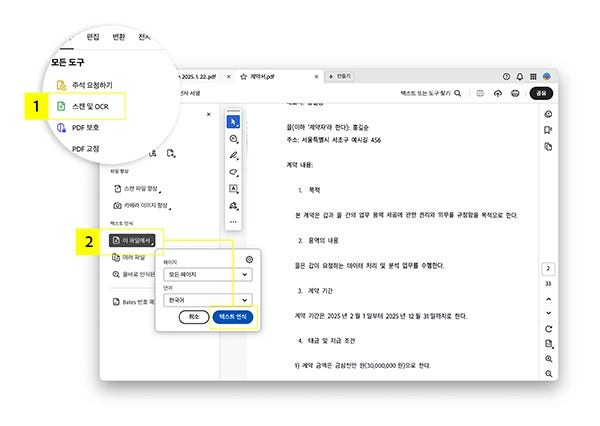Click the 공유 share button
The height and width of the screenshot is (426, 600).
pyautogui.click(x=541, y=93)
